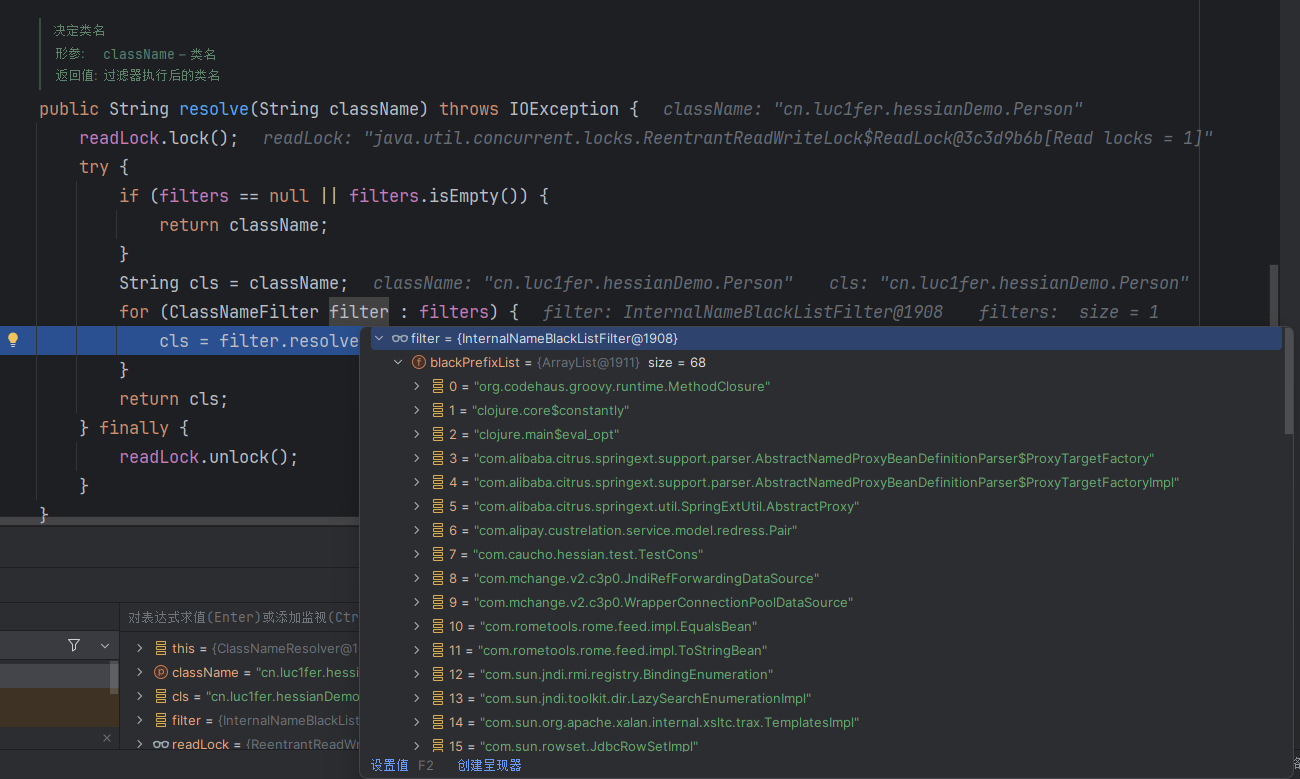
Task: Select entry 12 BindingEnumeration string
Action: (x=626, y=674)
